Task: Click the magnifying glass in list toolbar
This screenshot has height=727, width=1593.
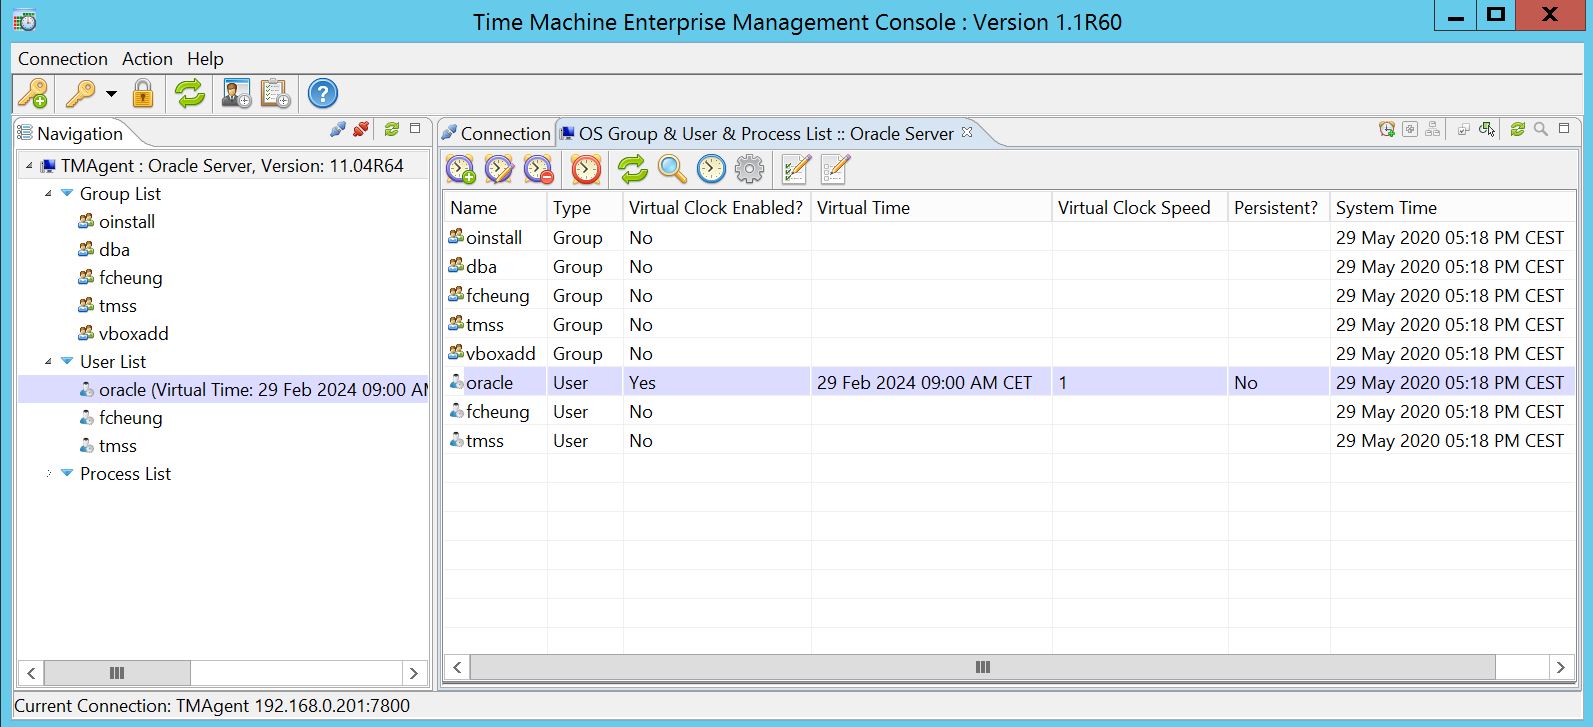Action: [672, 170]
